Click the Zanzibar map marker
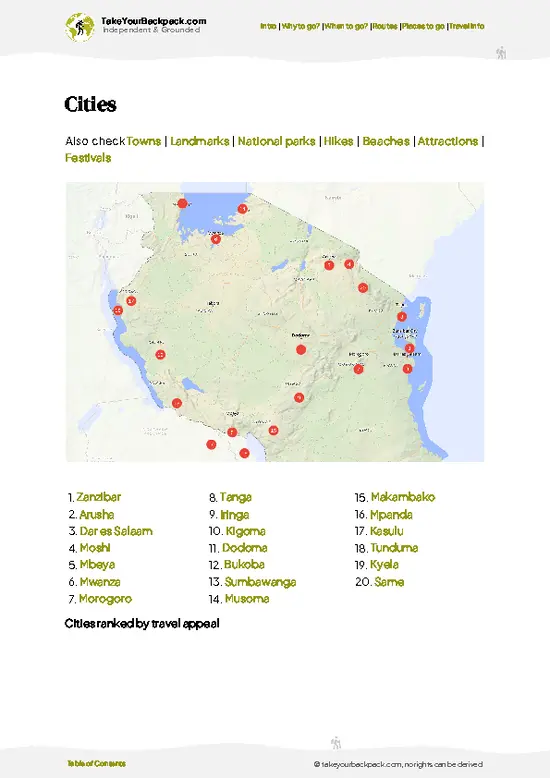550x778 pixels. 409,348
